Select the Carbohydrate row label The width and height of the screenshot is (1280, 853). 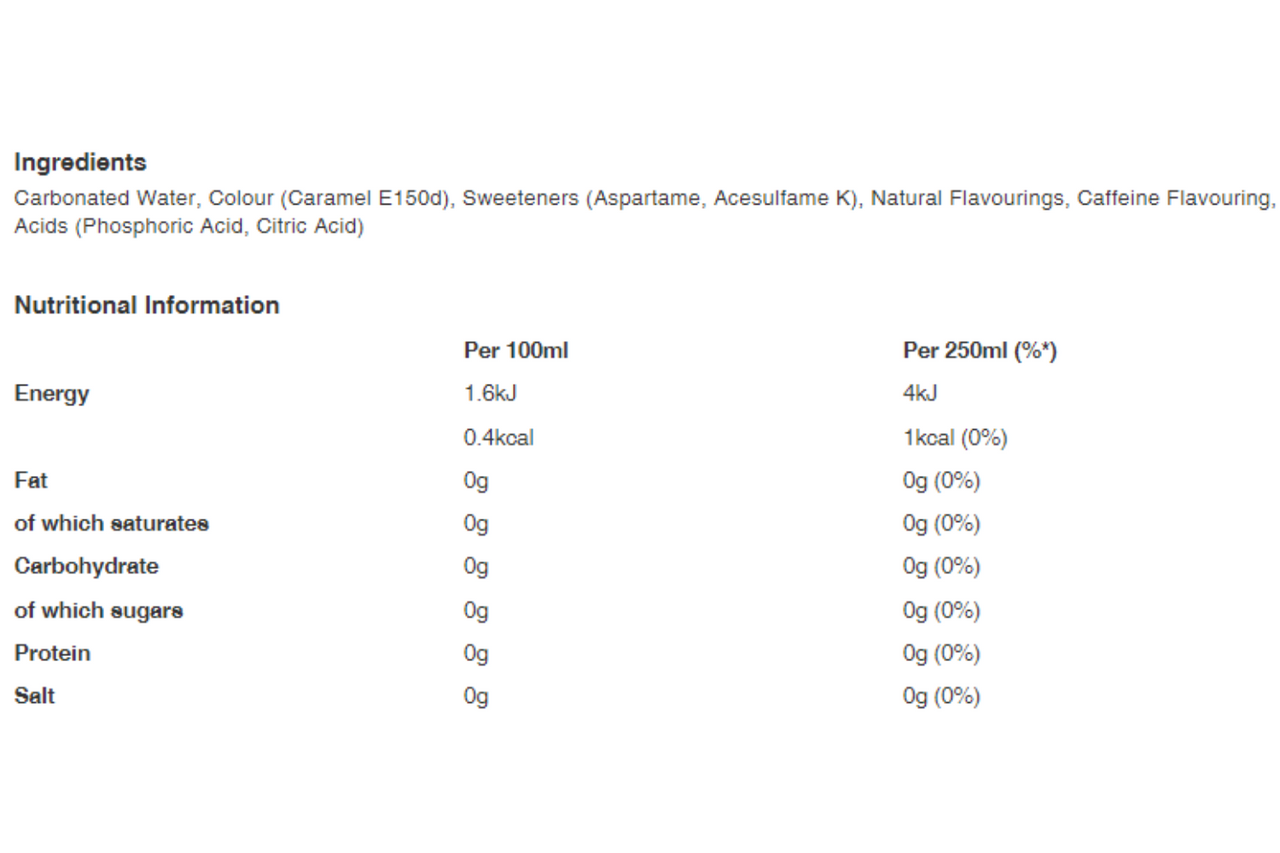(86, 566)
